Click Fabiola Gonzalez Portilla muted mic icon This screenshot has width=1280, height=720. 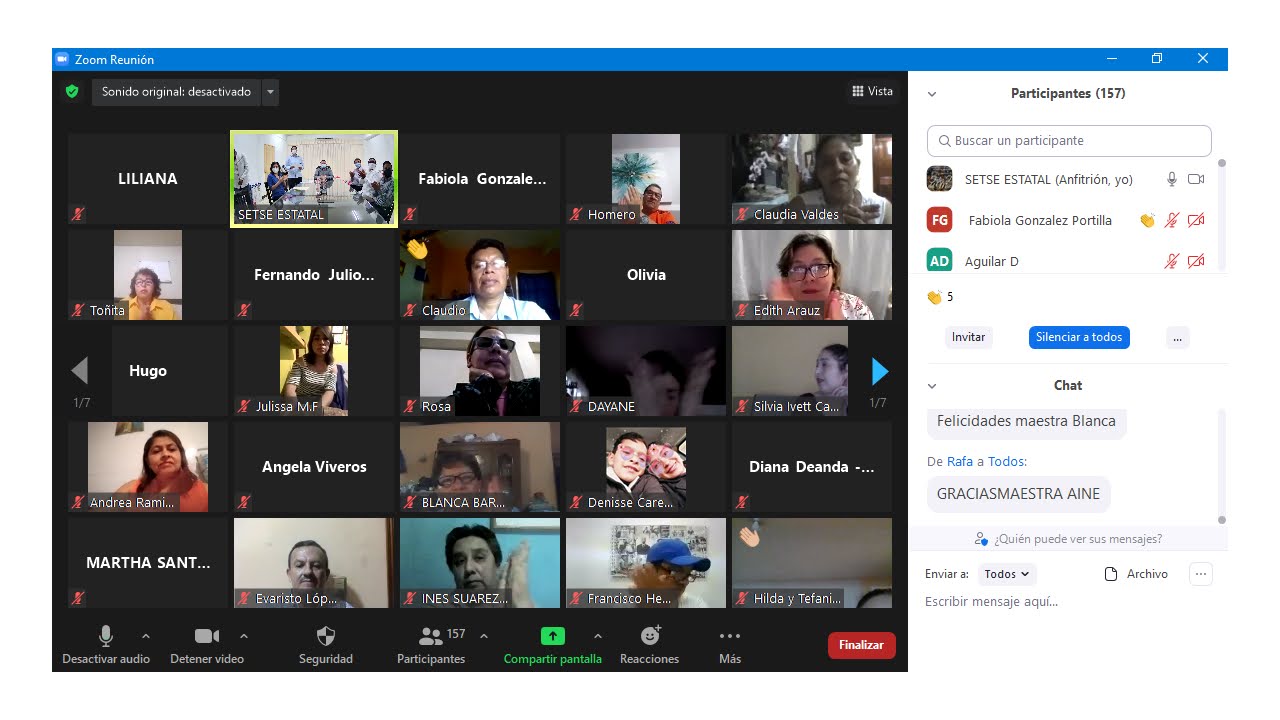1172,220
